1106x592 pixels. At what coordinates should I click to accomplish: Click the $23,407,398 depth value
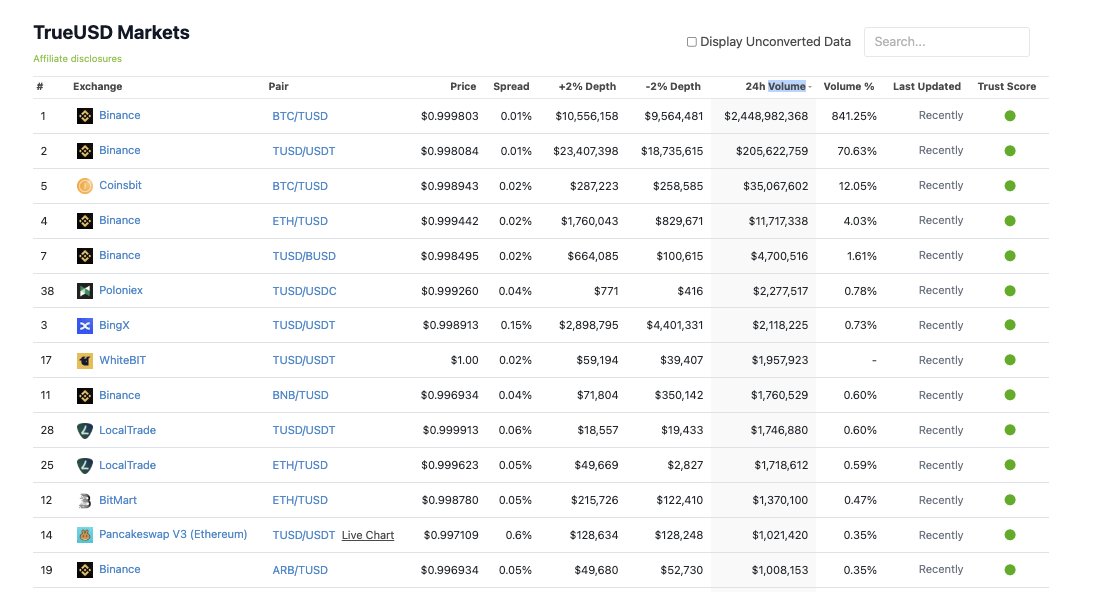click(x=585, y=151)
